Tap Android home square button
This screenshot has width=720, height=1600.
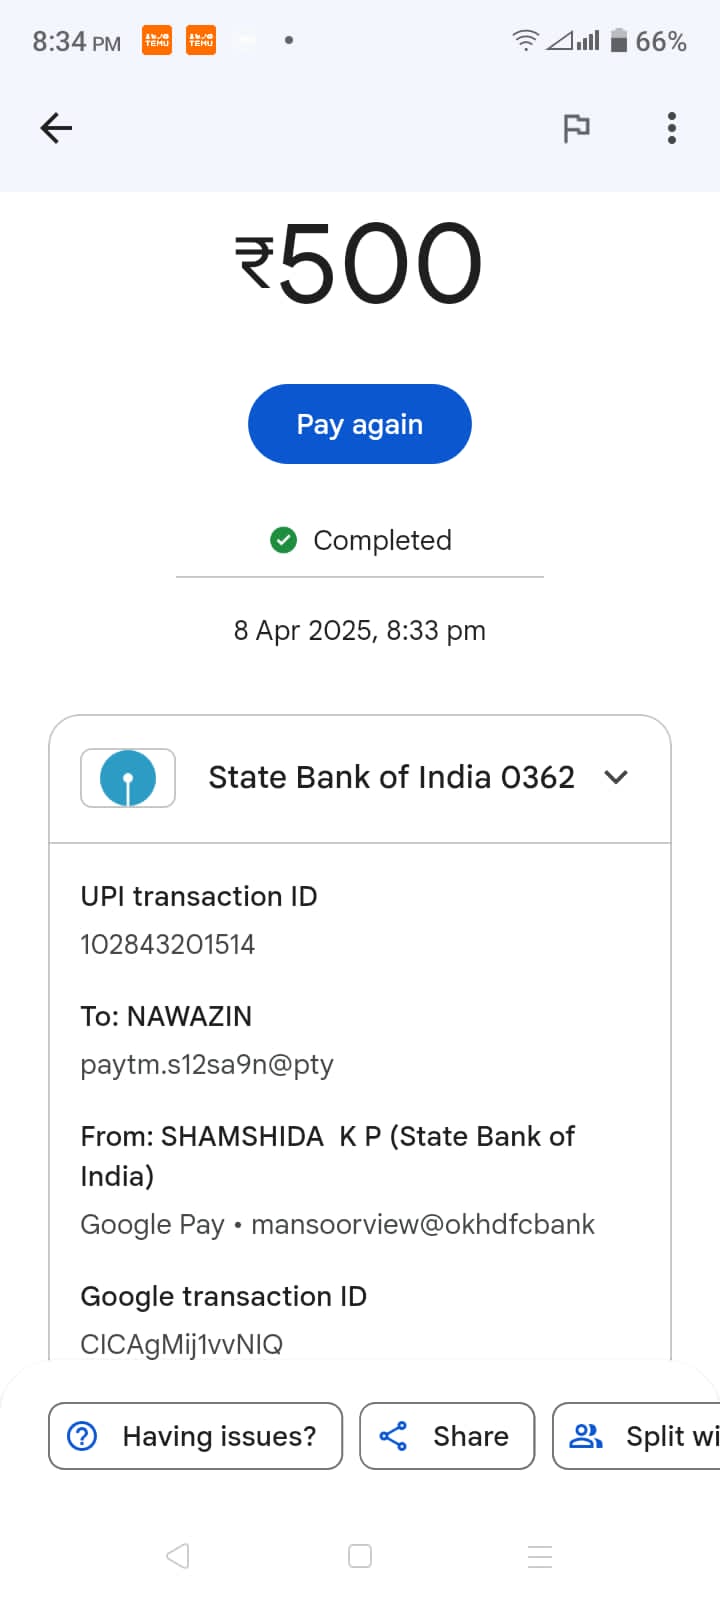point(360,1556)
